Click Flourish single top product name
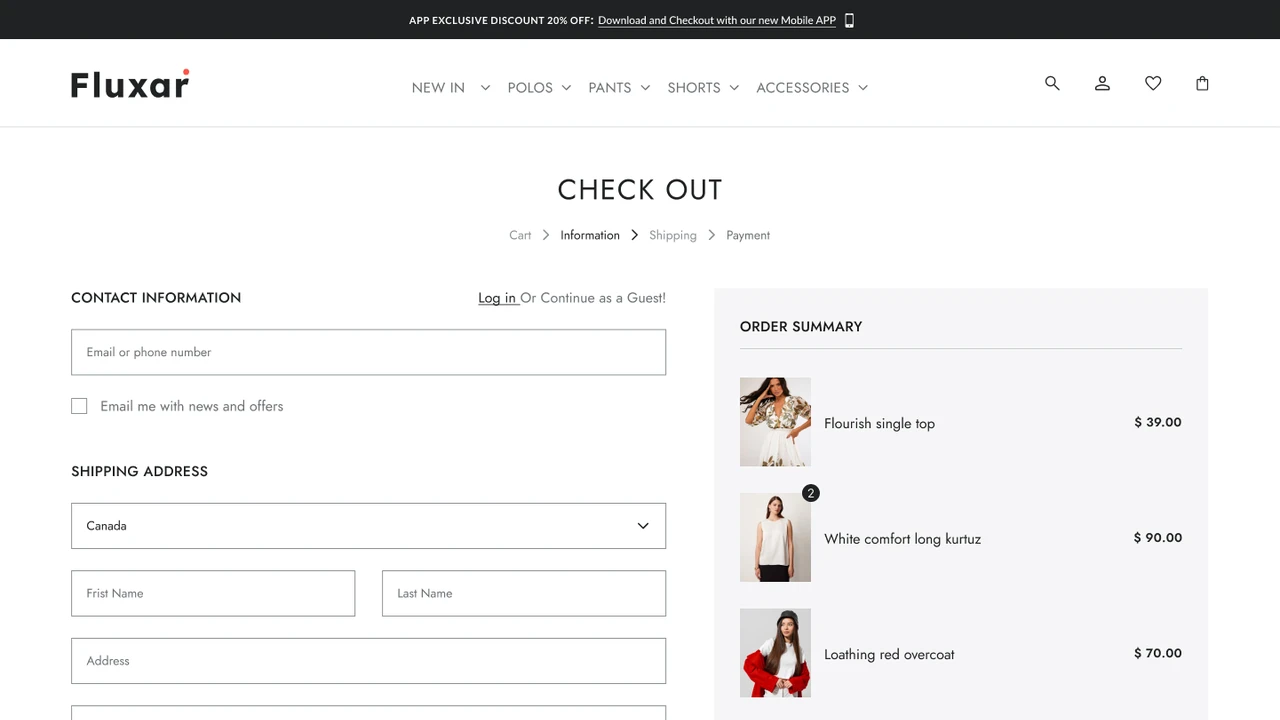Image resolution: width=1280 pixels, height=720 pixels. click(x=879, y=423)
